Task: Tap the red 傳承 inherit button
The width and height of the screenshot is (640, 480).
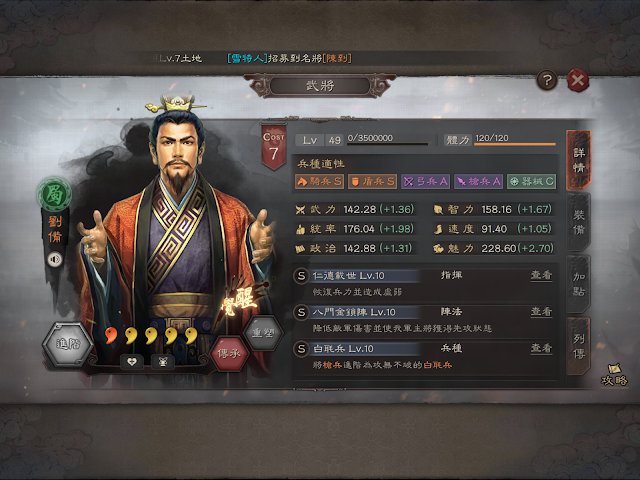Action: point(229,353)
